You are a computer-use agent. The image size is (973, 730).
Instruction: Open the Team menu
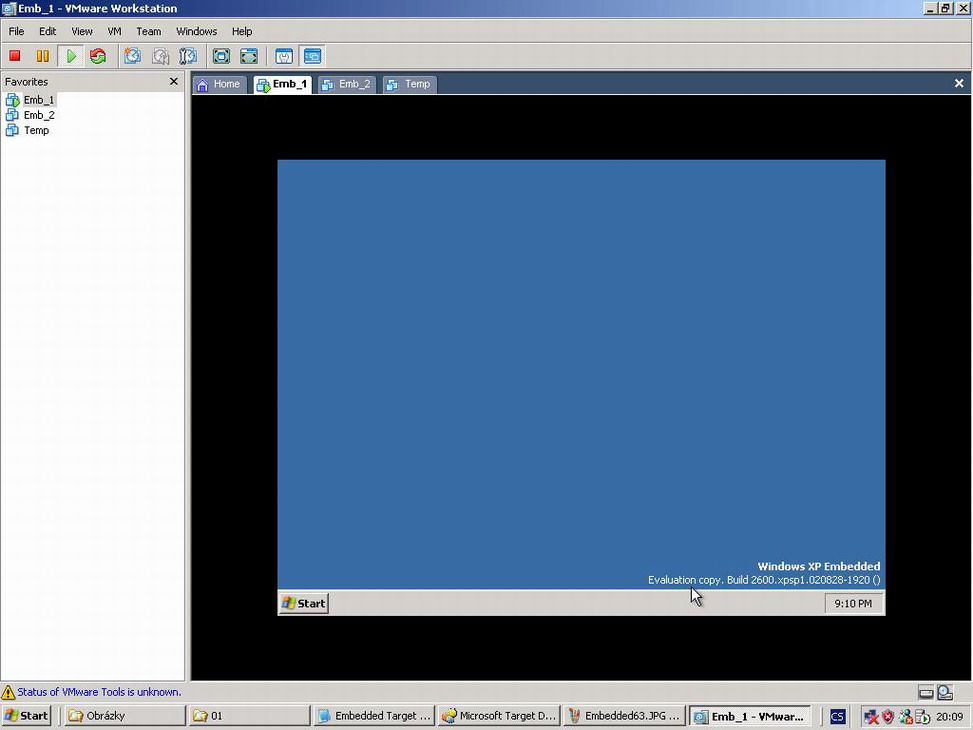[148, 31]
